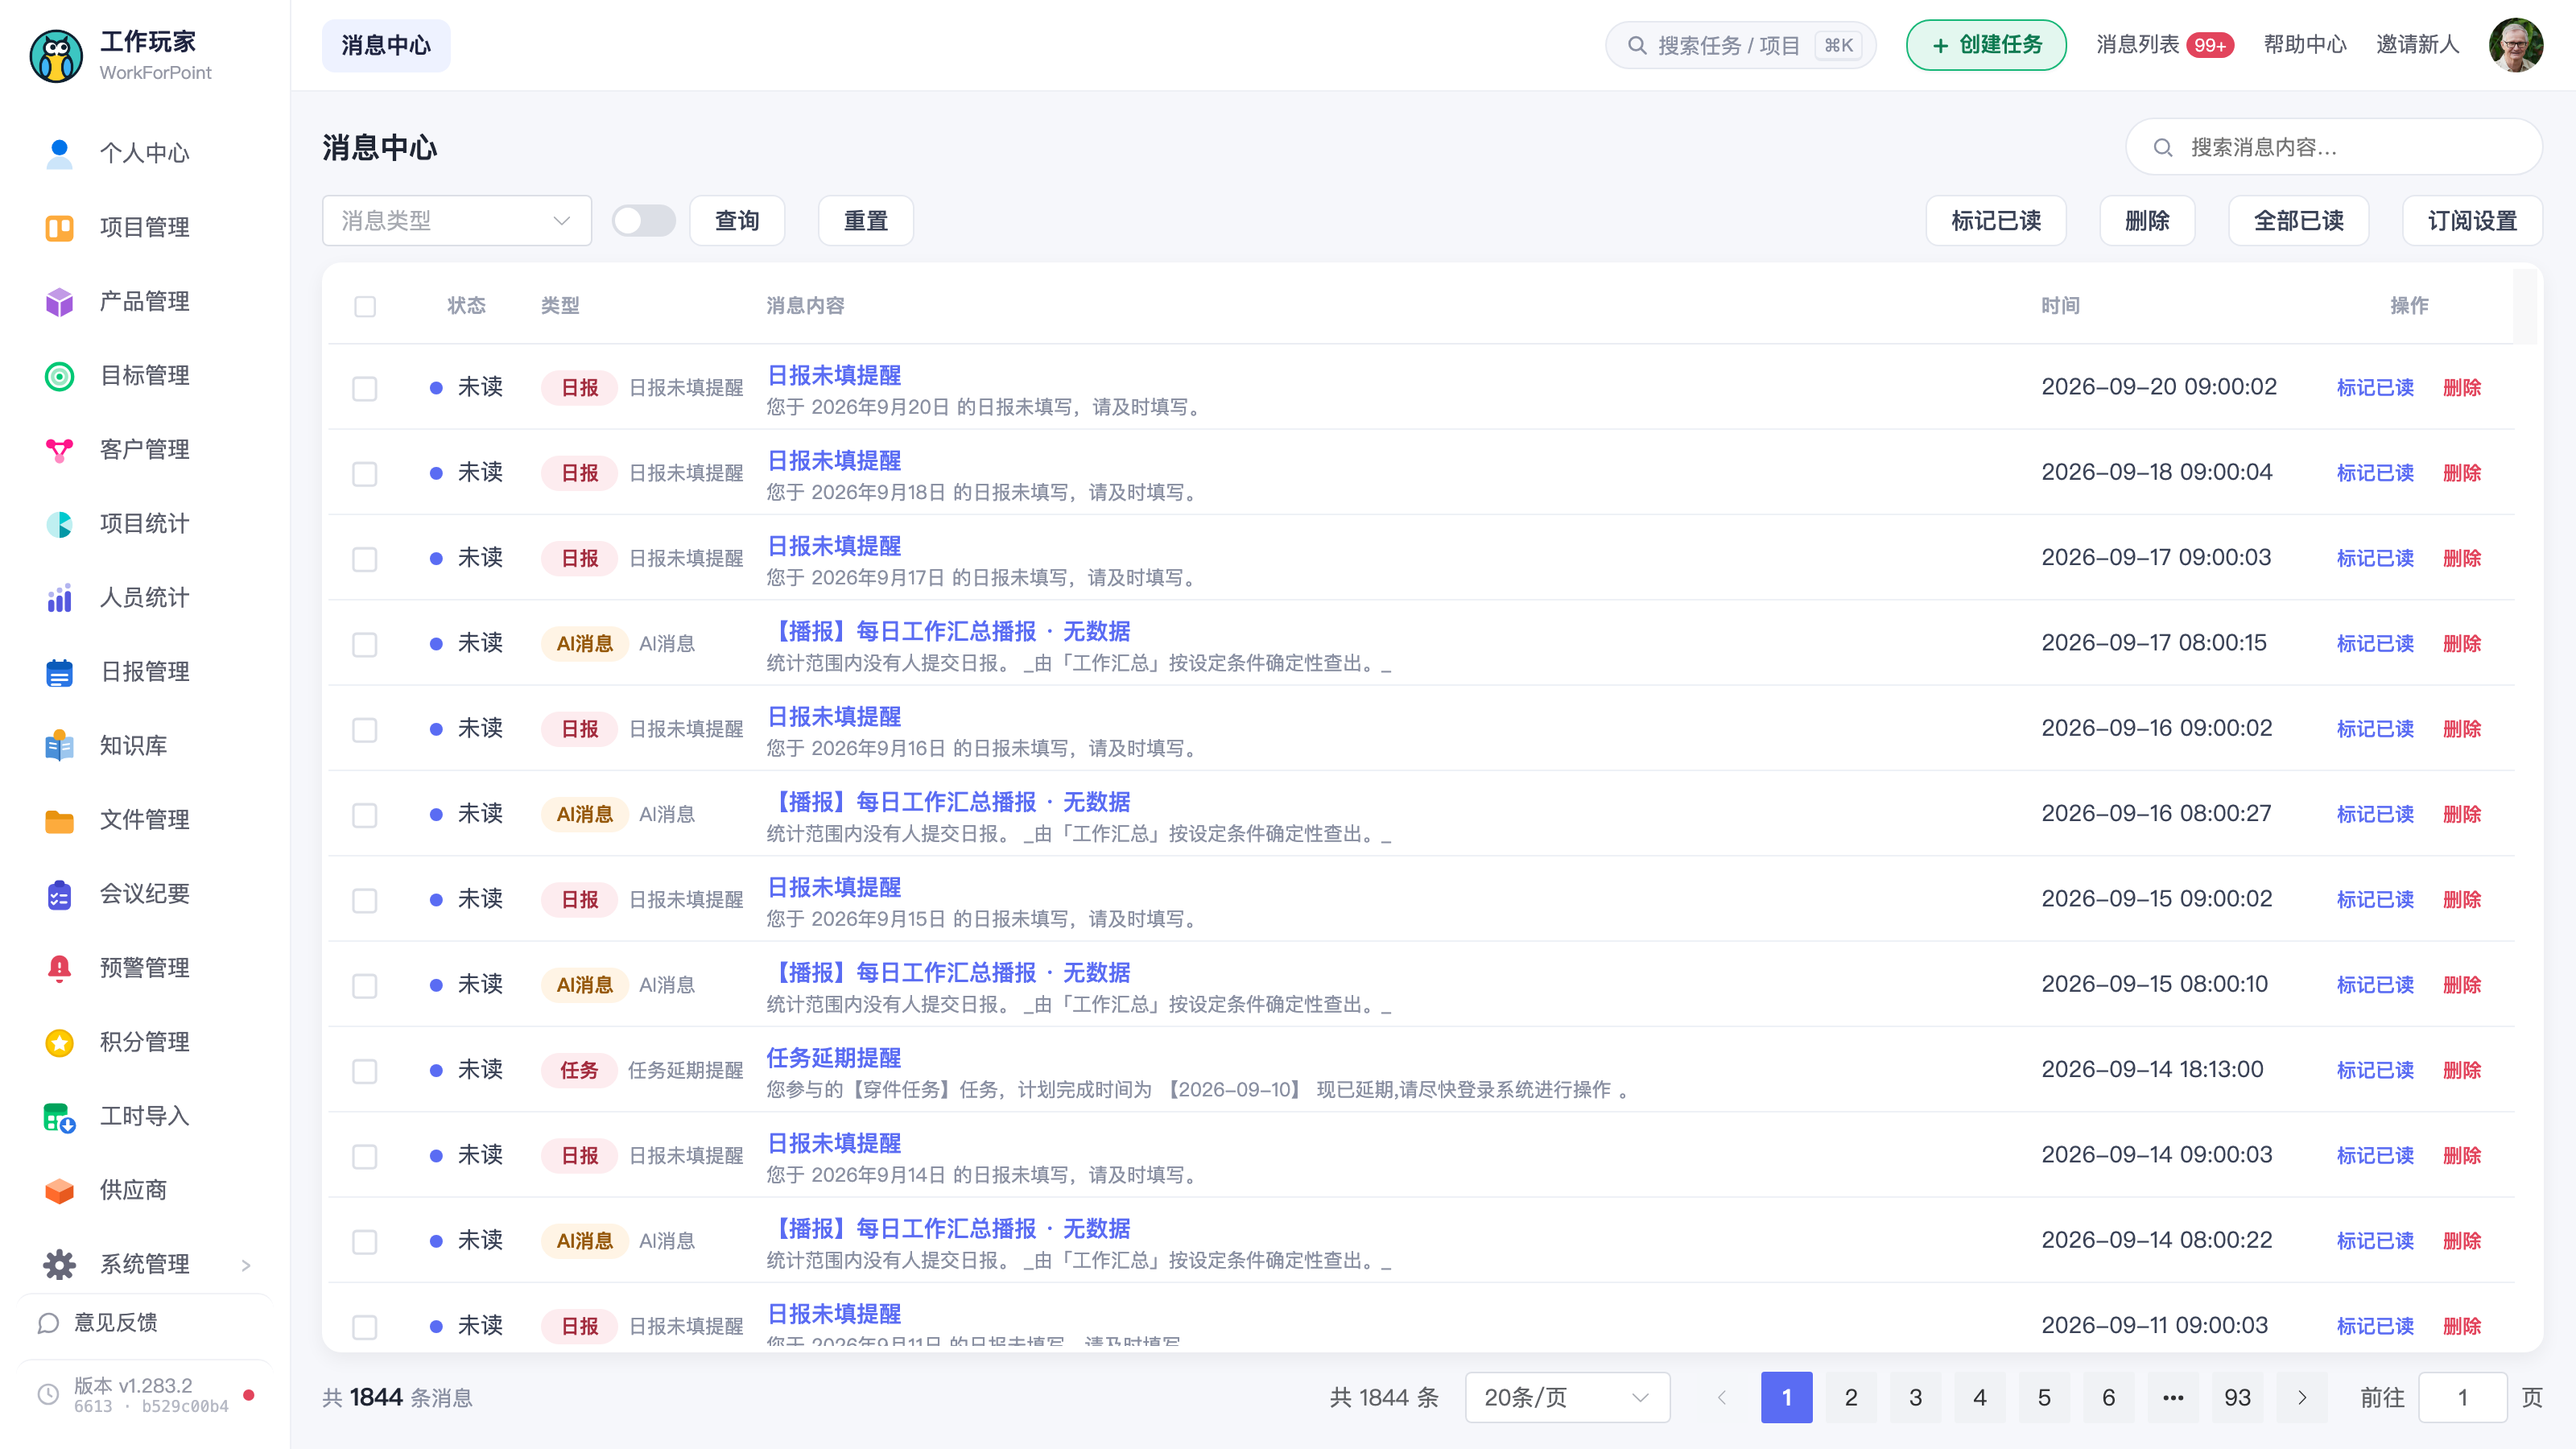Click 删除 link for 2026-09-16 09:00:02 message

(2461, 729)
